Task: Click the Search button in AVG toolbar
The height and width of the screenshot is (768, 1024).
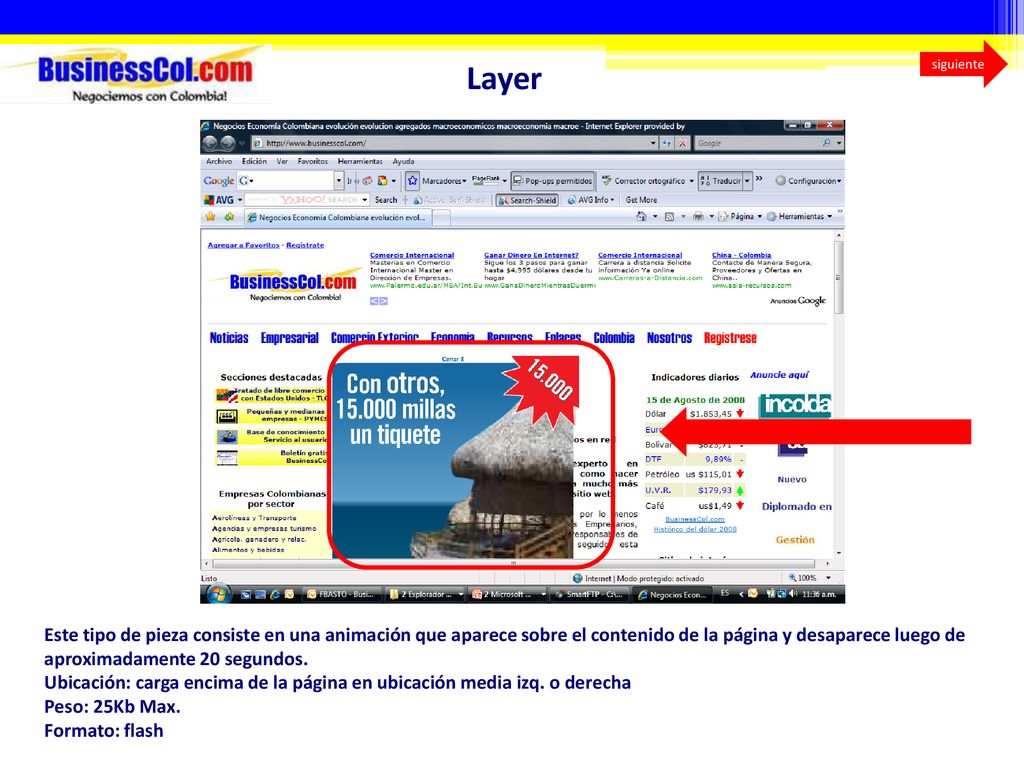Action: click(386, 200)
